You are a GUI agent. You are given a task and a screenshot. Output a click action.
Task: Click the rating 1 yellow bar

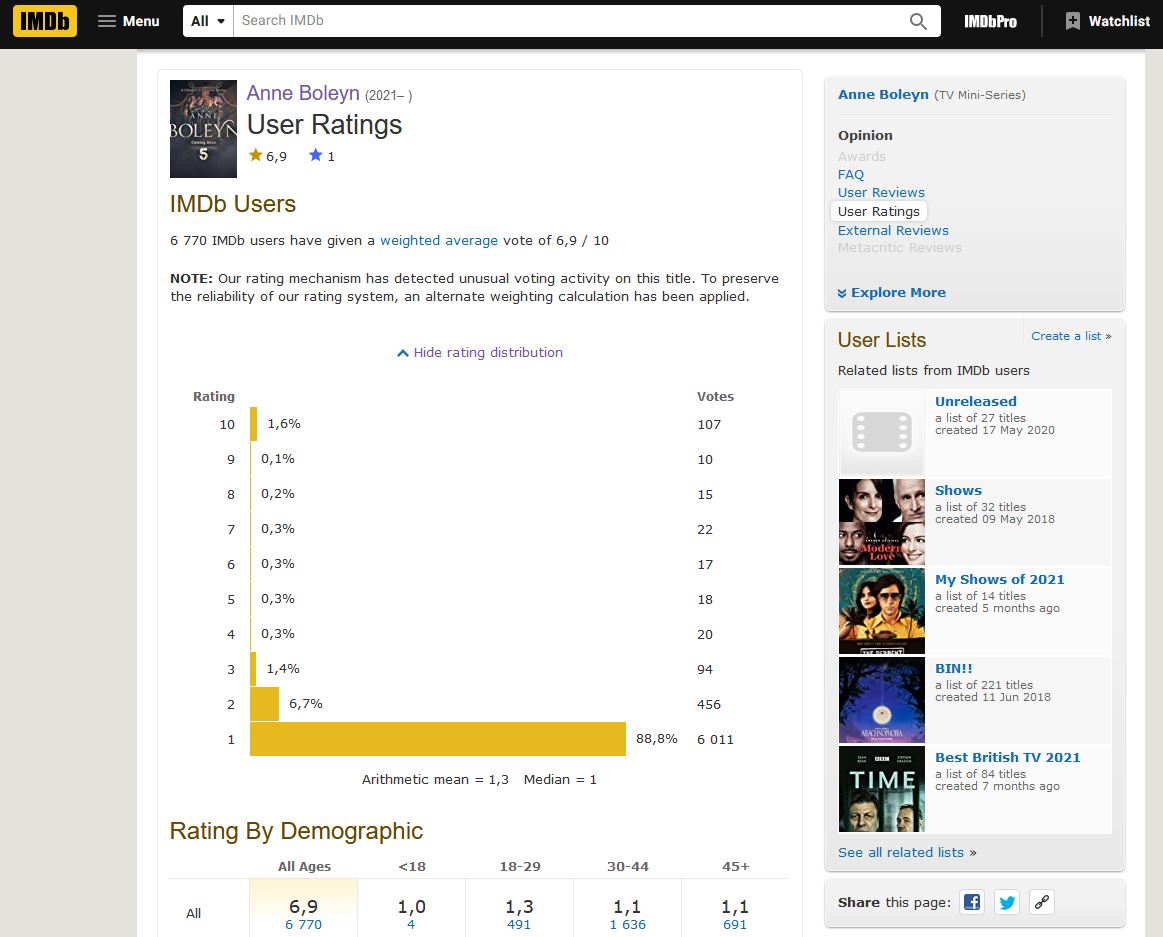438,739
